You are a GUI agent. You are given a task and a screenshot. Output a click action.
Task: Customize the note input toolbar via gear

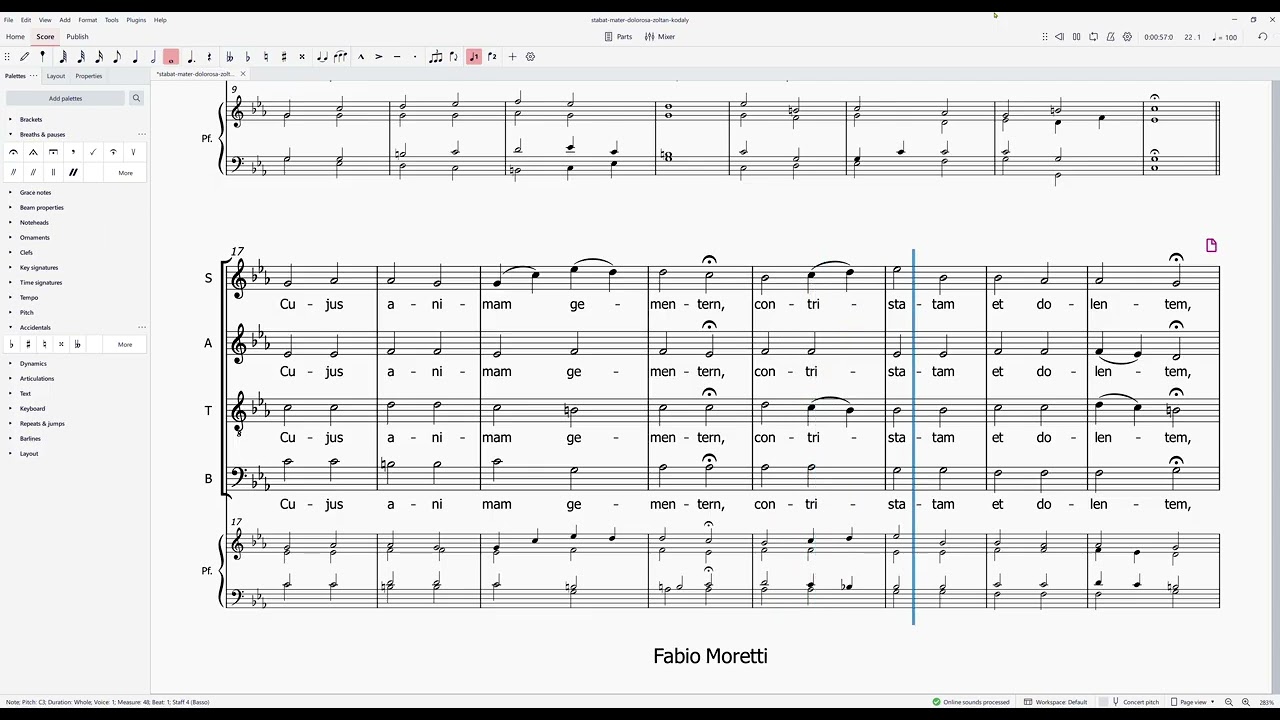coord(530,57)
